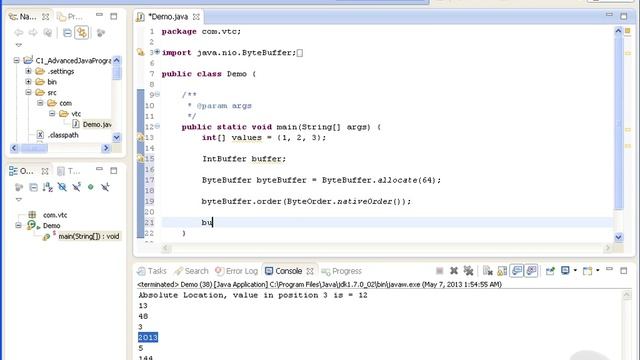
Task: Place cursor after 'bu' on line 21
Action: coord(213,222)
